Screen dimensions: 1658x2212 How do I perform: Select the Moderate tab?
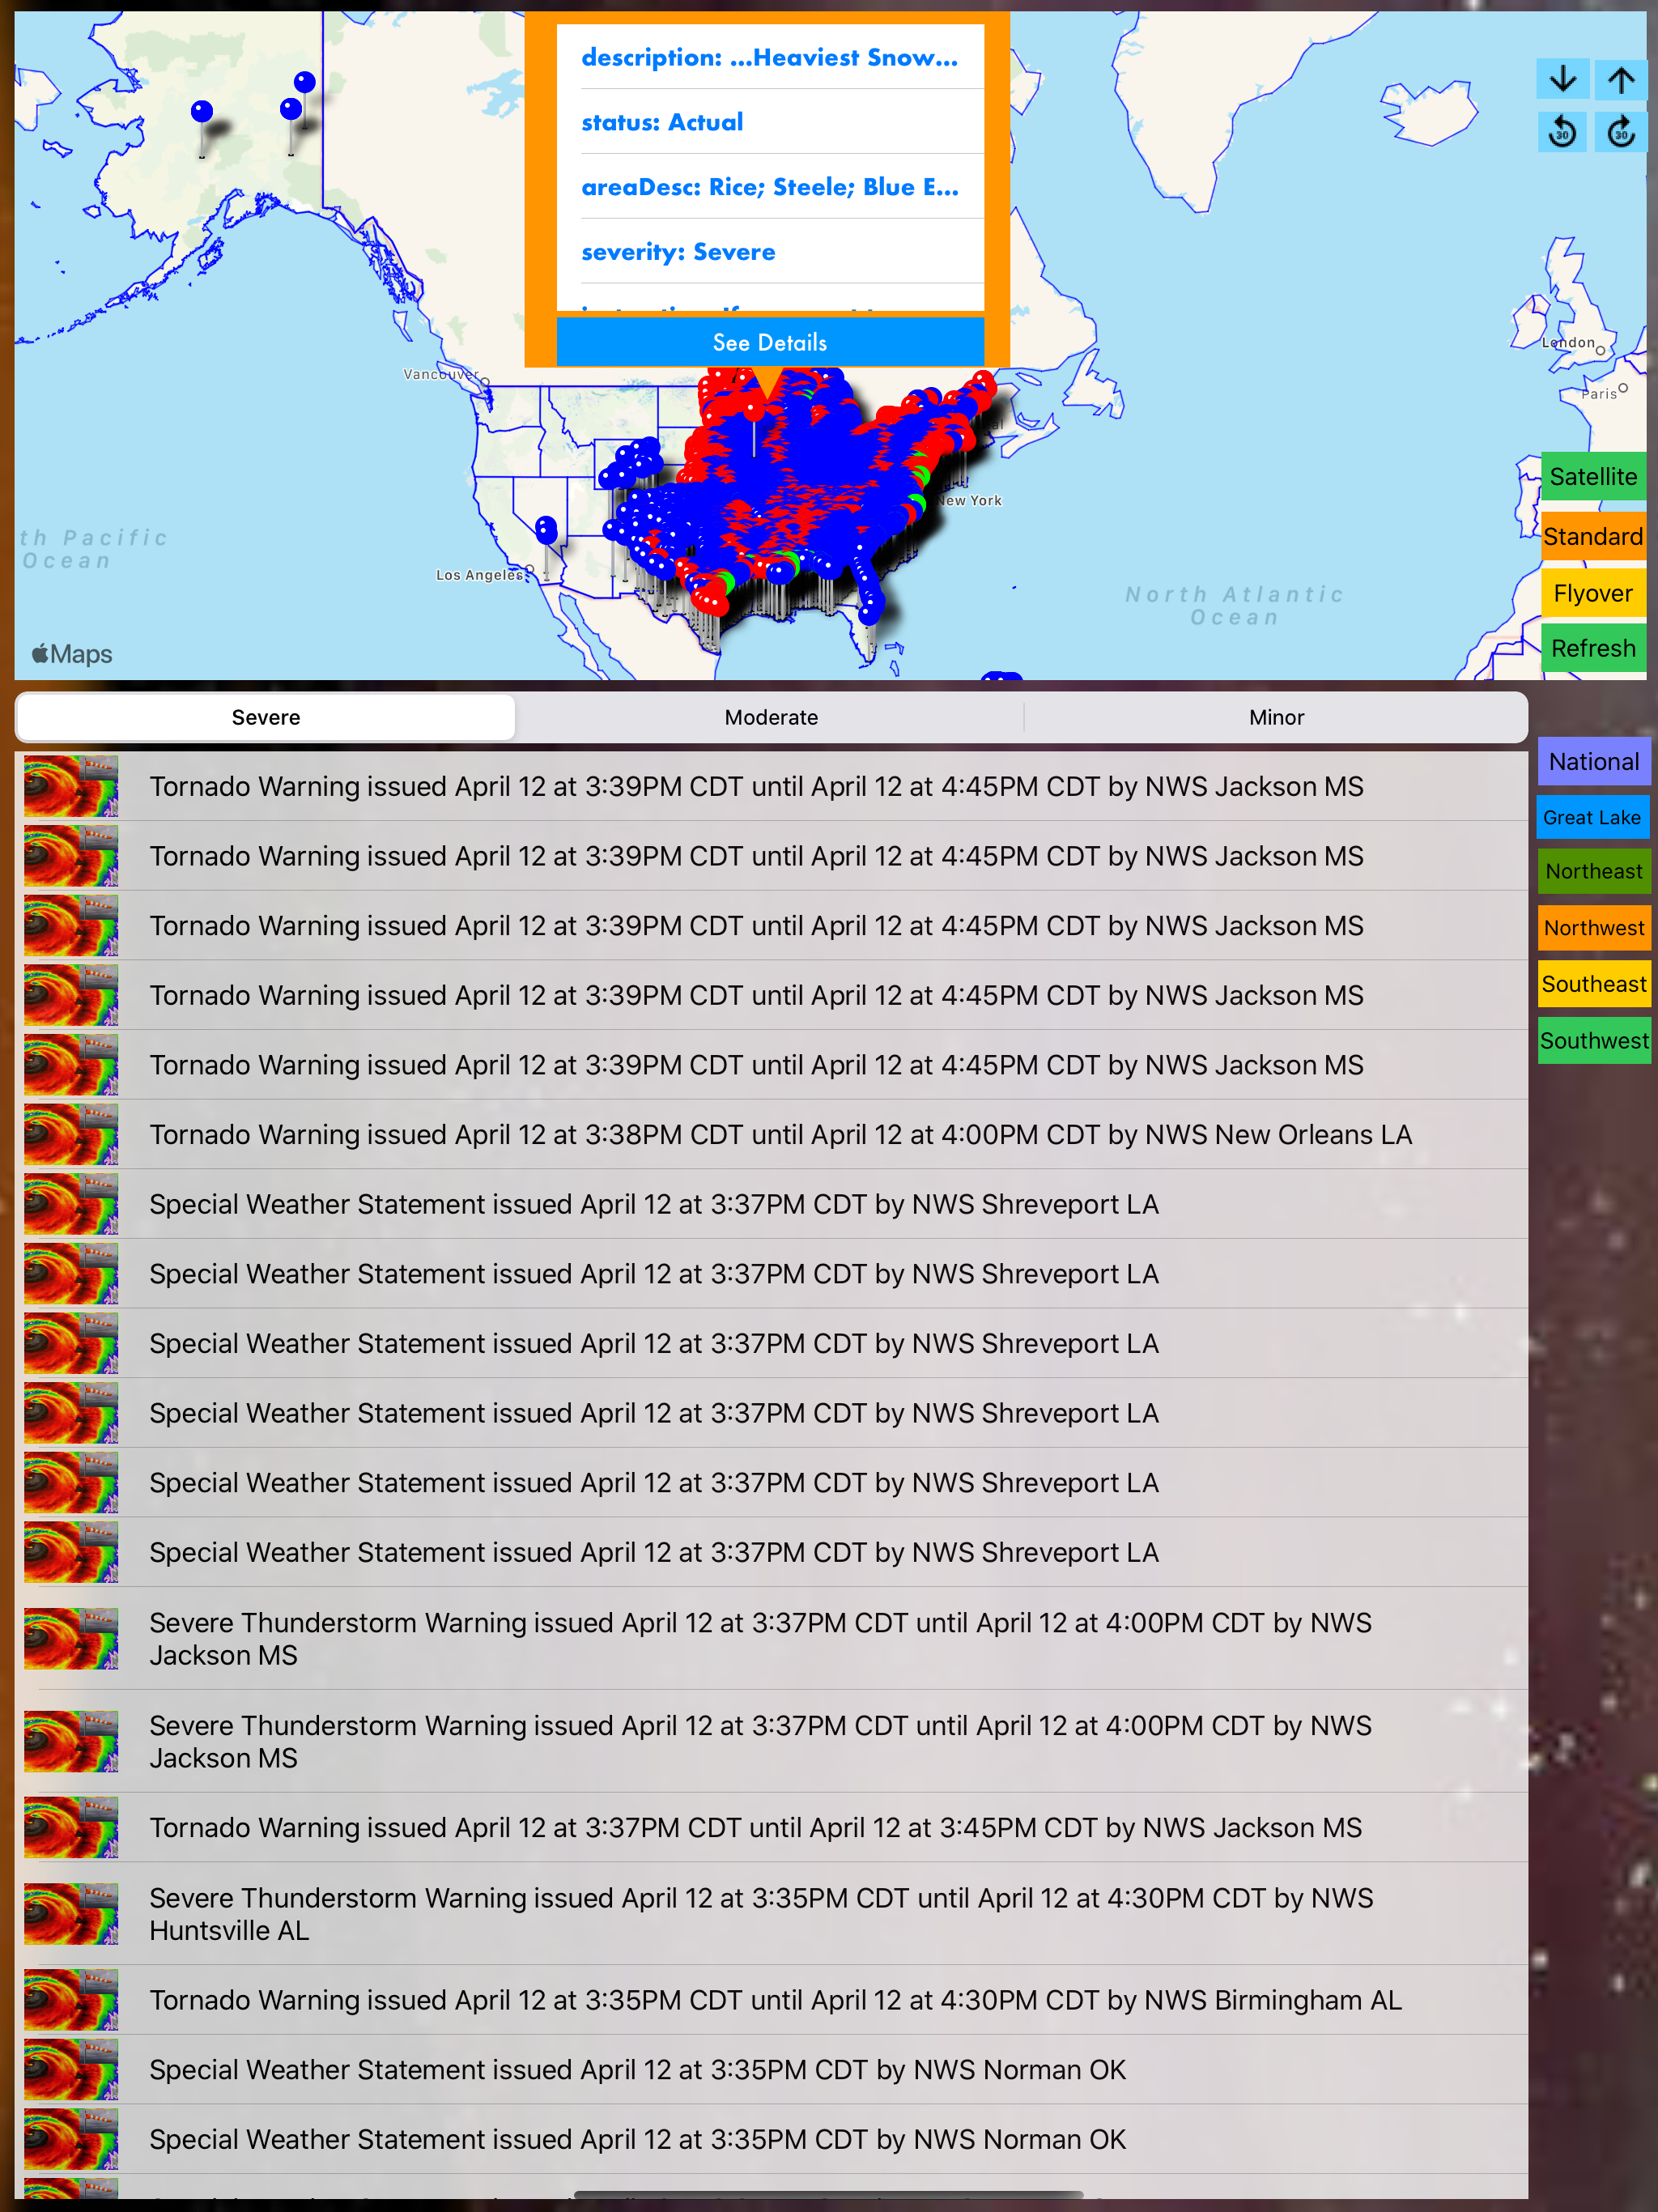point(771,717)
